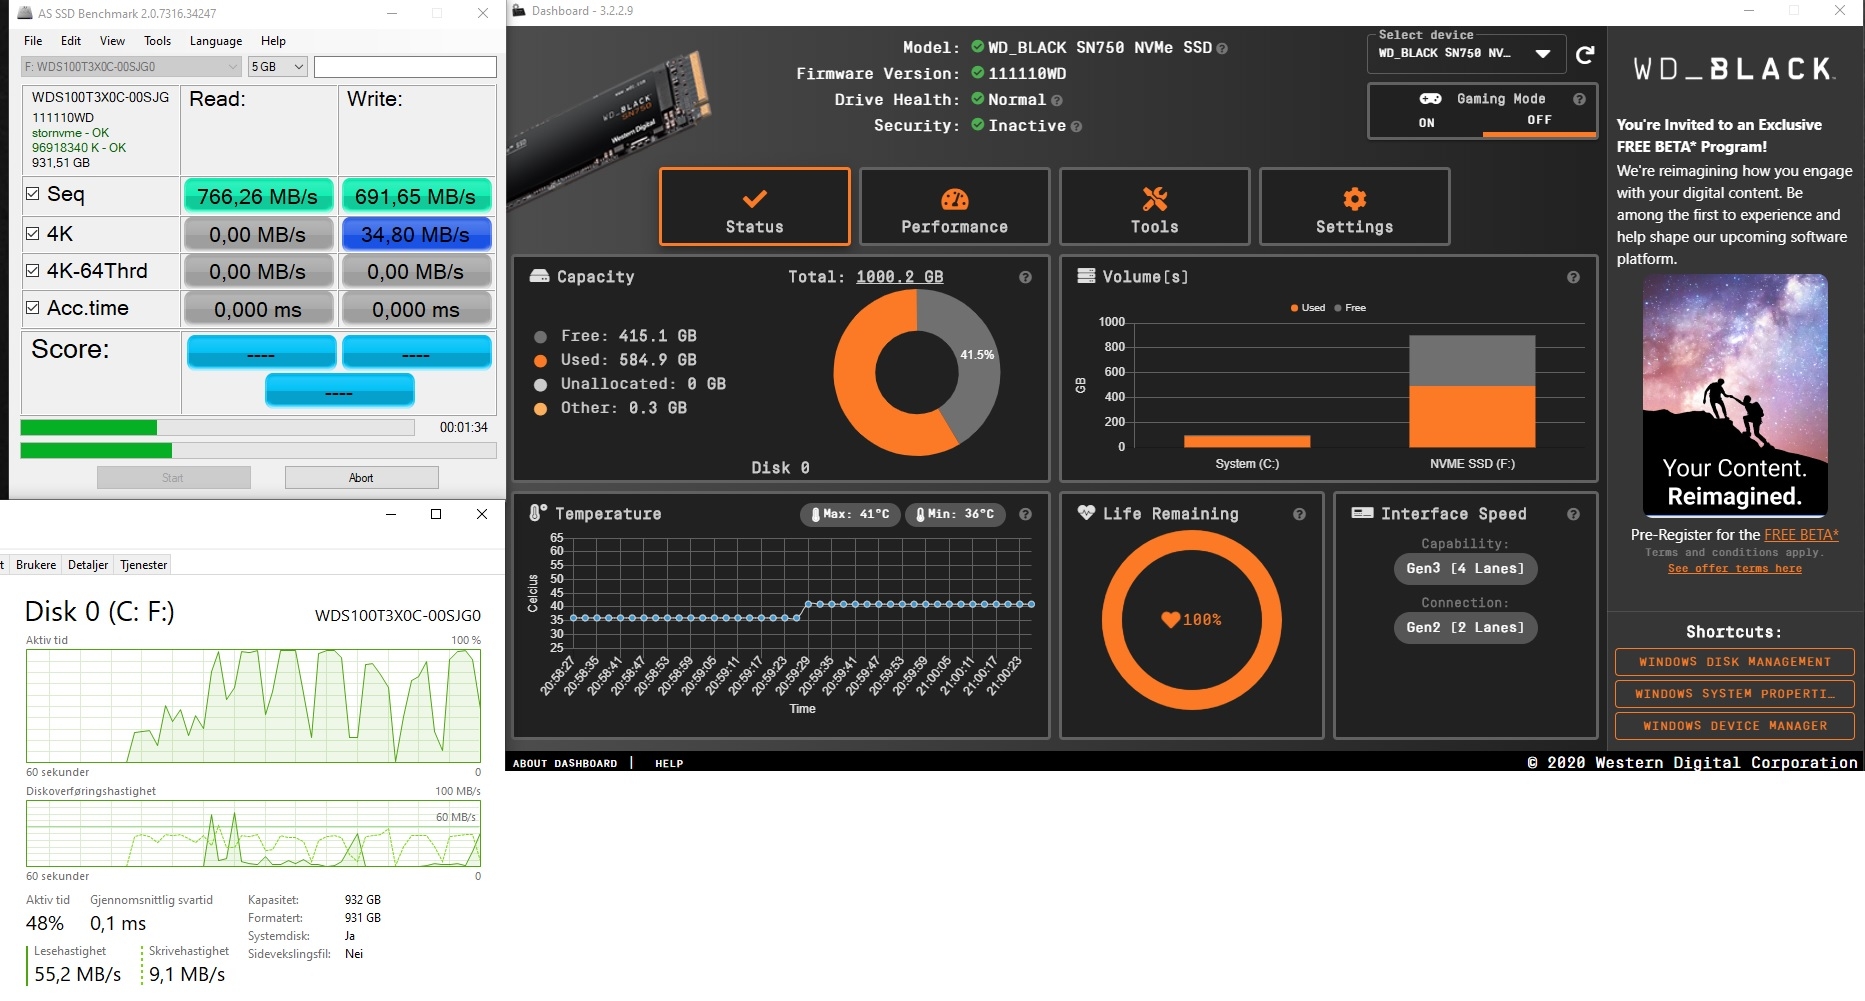This screenshot has width=1865, height=1001.
Task: Toggle the 4K-64Thrd benchmark checkbox
Action: pyautogui.click(x=33, y=271)
